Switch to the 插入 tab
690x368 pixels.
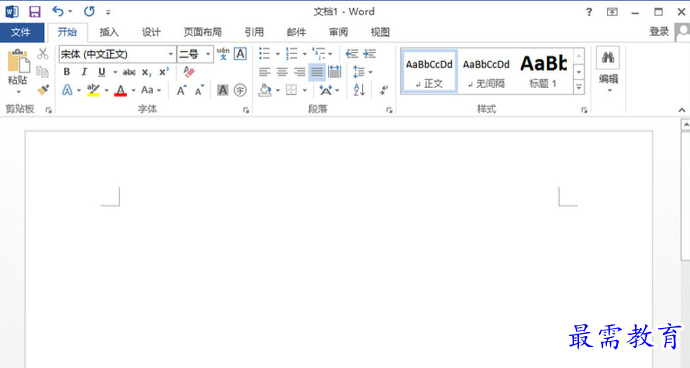pos(109,32)
